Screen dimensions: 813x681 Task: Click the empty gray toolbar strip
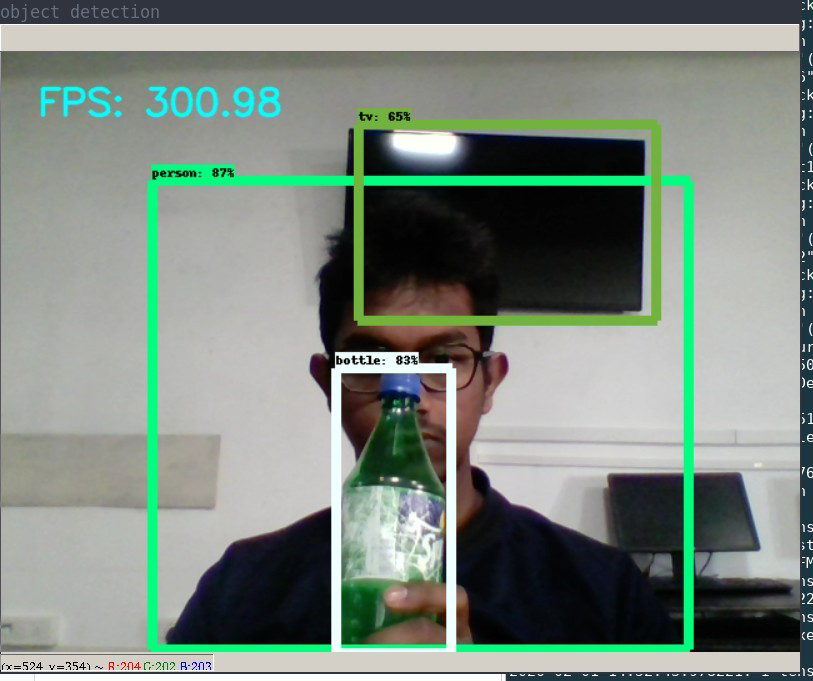(400, 38)
